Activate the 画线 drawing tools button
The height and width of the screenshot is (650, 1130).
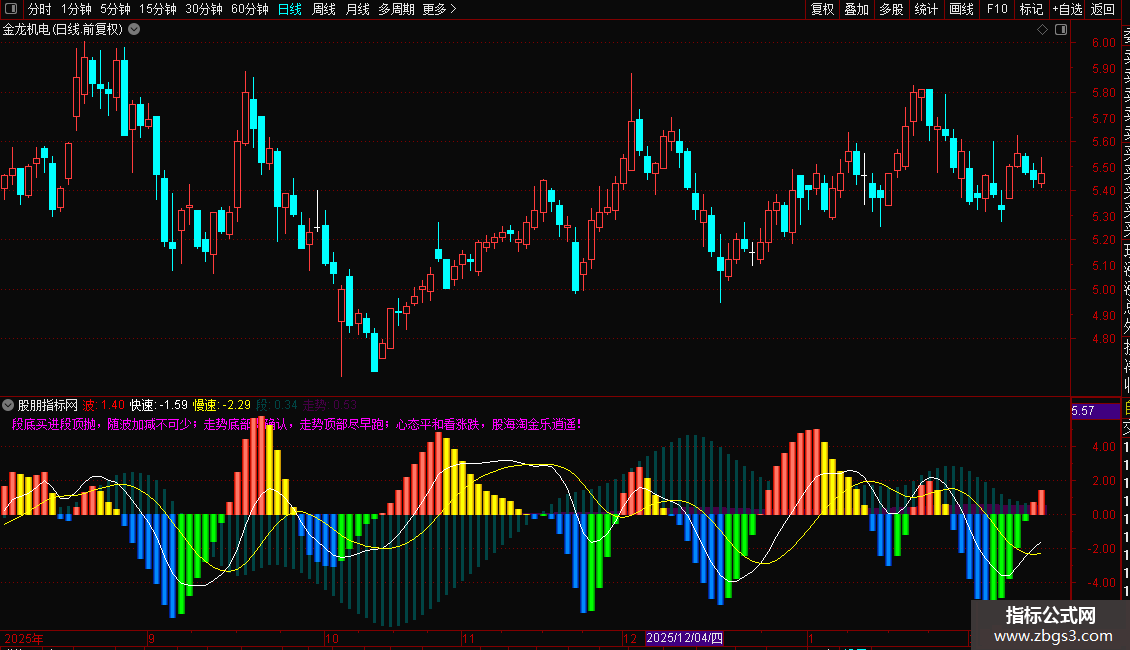click(x=961, y=9)
